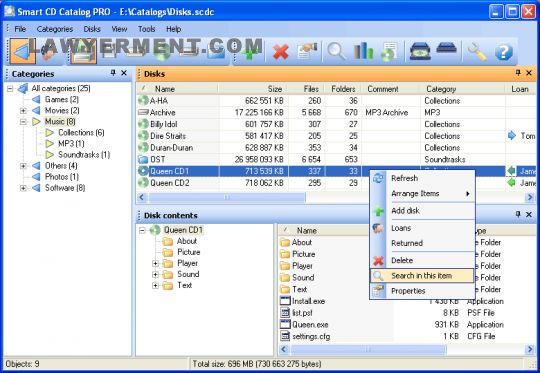Sort disks by the Category column
This screenshot has height=373, width=540.
coord(463,89)
